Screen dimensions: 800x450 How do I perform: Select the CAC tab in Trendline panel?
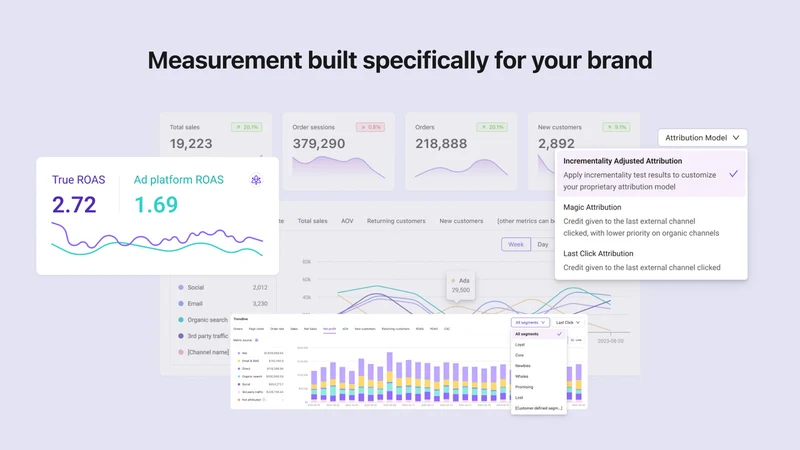447,329
